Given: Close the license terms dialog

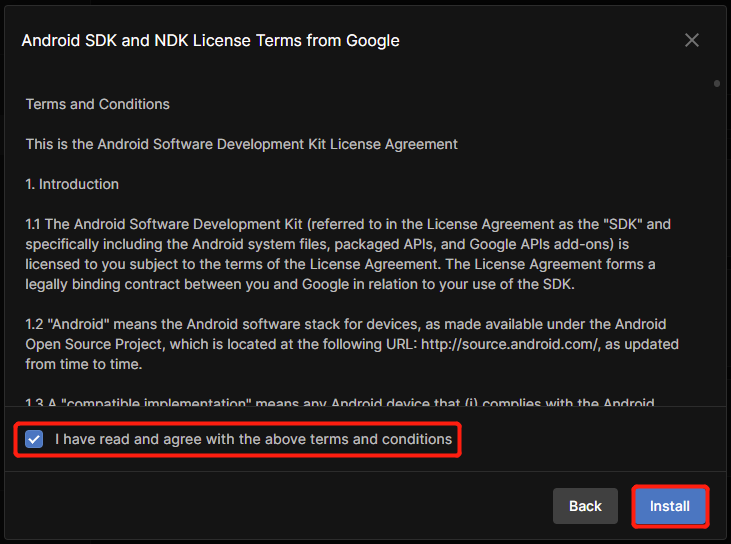Looking at the screenshot, I should (x=692, y=40).
